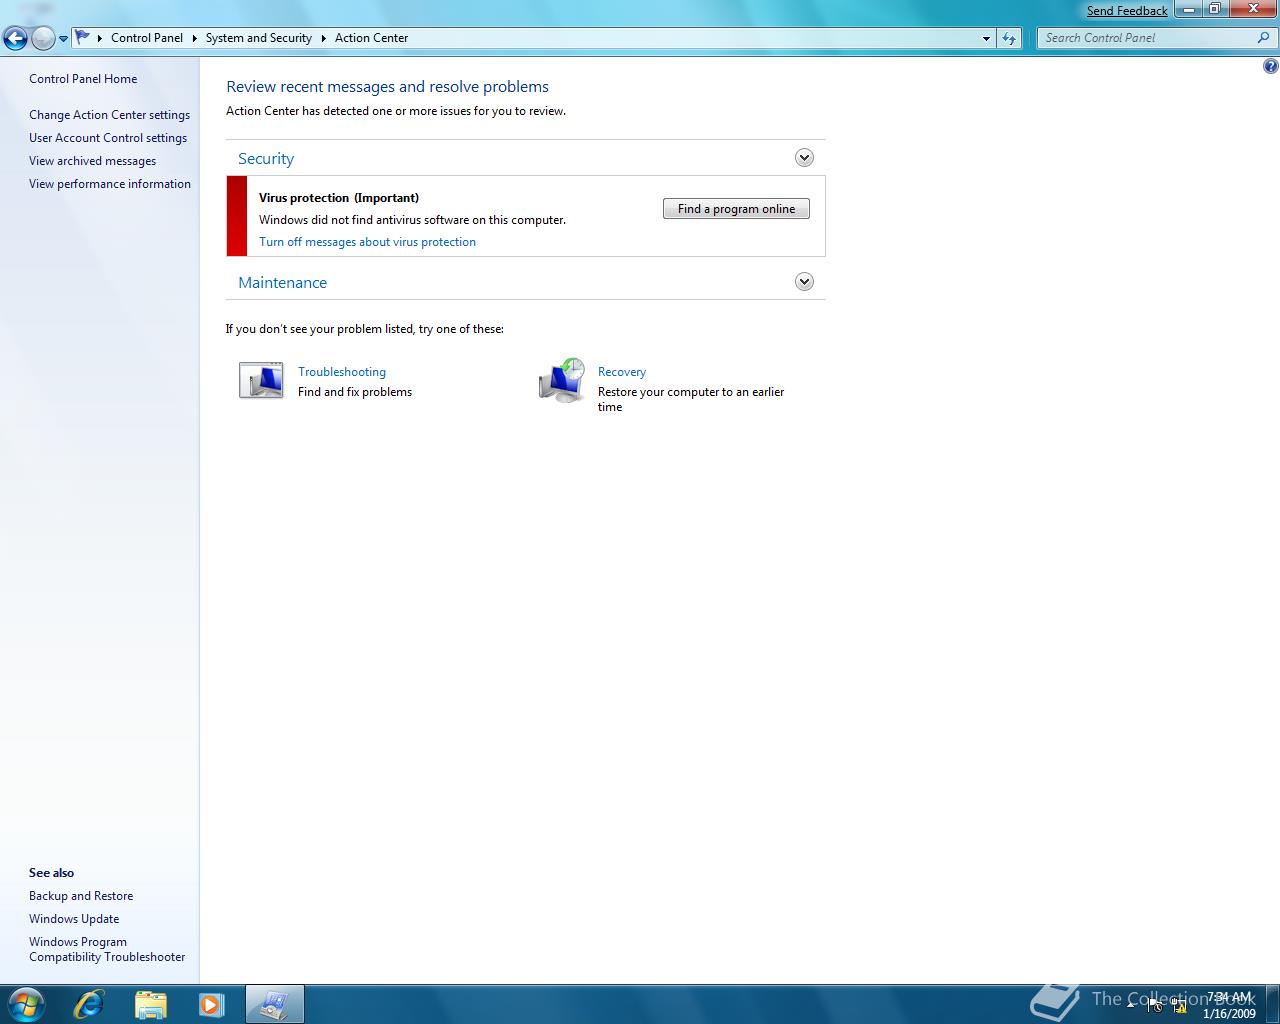Click the Forward navigation arrow
Viewport: 1280px width, 1024px height.
tap(43, 39)
